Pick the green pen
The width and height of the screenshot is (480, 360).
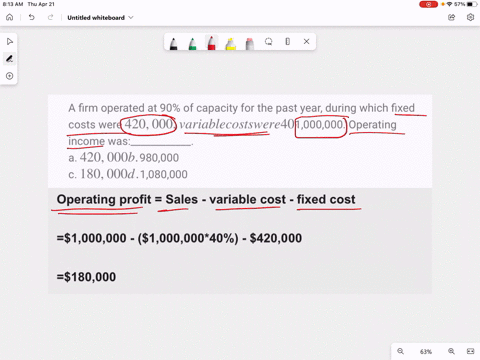point(192,43)
